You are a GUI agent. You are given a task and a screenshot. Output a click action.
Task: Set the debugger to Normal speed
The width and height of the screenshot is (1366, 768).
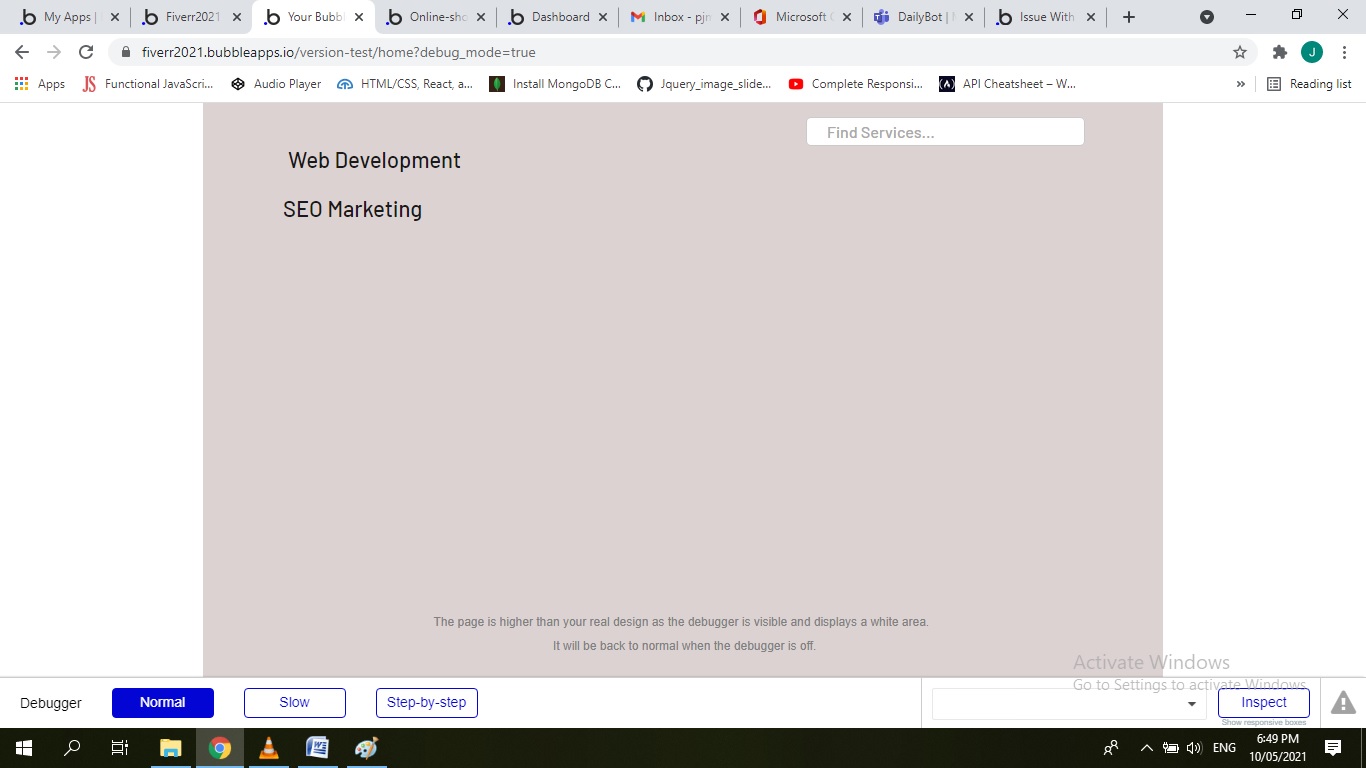pyautogui.click(x=163, y=702)
